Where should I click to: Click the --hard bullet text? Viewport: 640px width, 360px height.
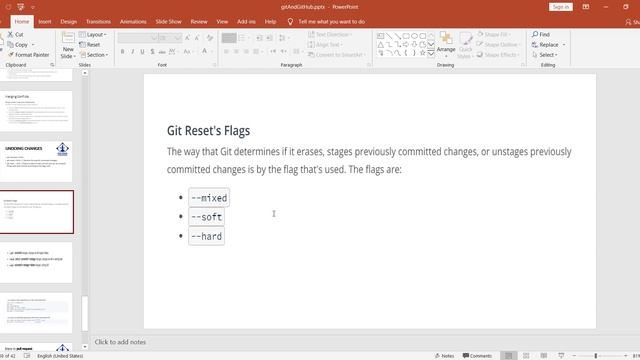[207, 236]
